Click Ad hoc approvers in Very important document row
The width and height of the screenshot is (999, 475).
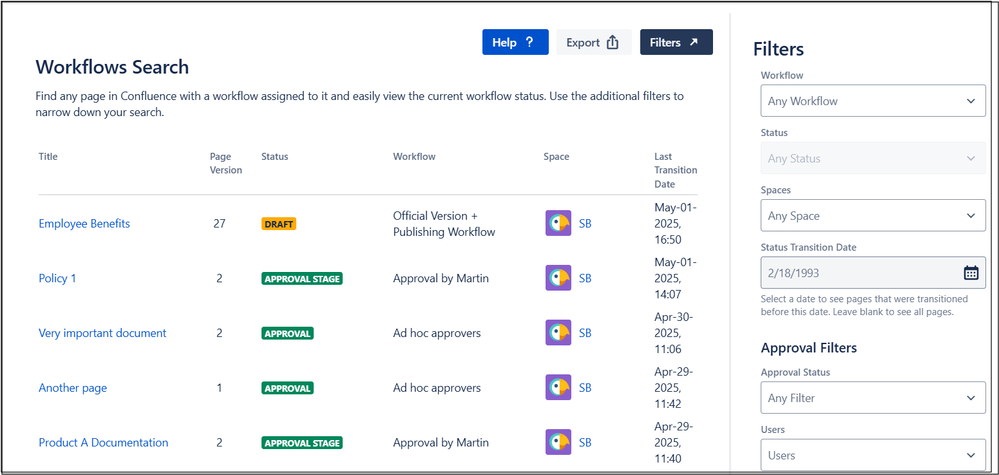point(436,333)
